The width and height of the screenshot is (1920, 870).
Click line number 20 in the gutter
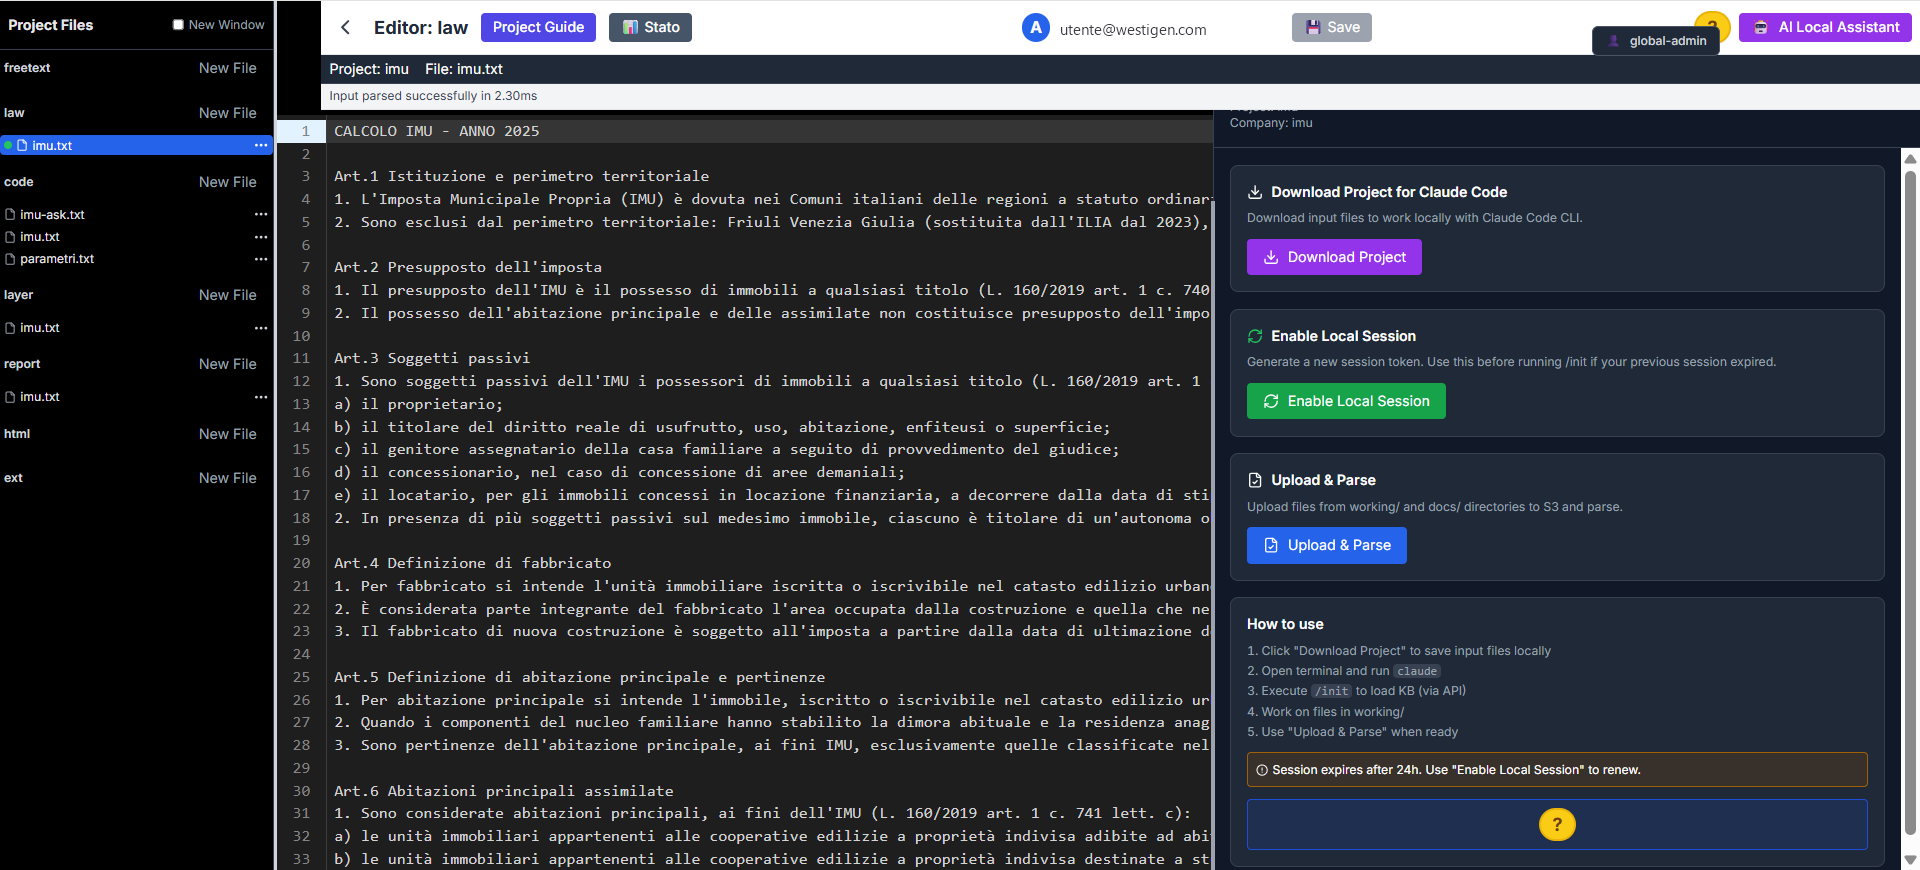pyautogui.click(x=301, y=563)
